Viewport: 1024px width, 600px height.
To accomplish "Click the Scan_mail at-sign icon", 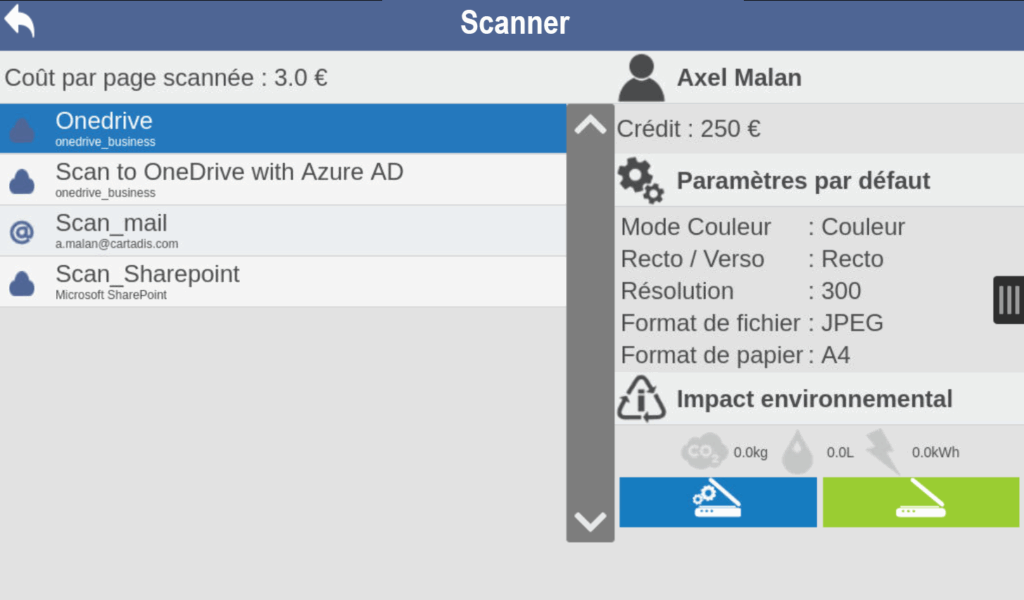I will [22, 232].
